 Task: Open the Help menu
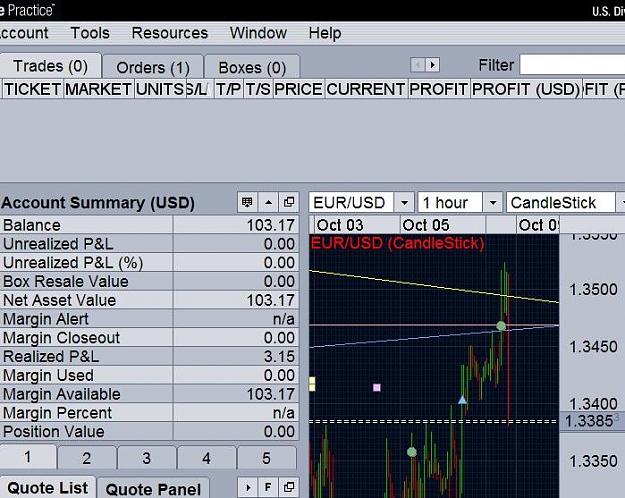pyautogui.click(x=325, y=33)
